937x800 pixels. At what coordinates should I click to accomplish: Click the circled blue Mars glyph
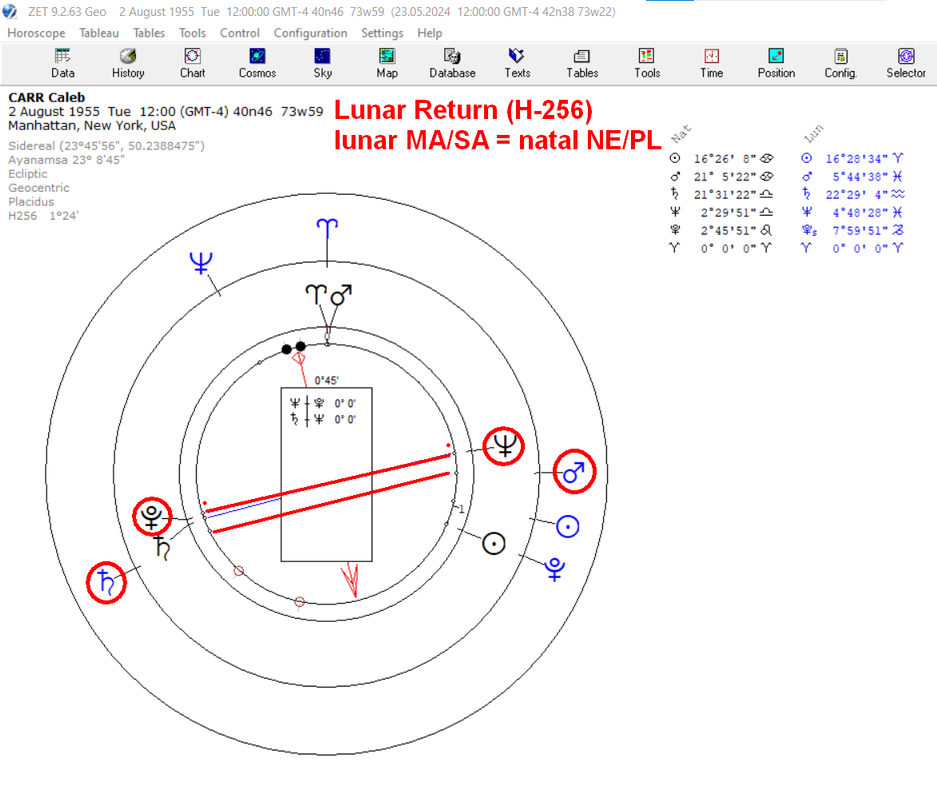[574, 471]
